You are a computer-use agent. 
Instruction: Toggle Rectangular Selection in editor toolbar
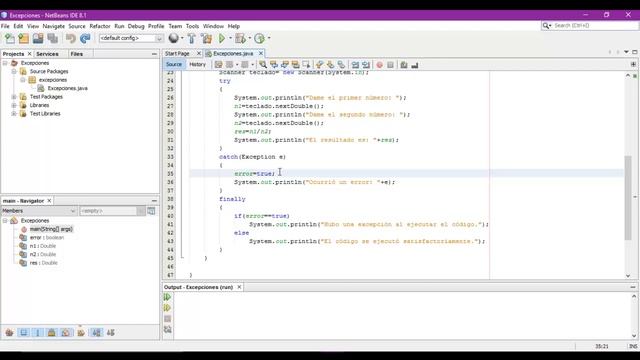[x=306, y=64]
